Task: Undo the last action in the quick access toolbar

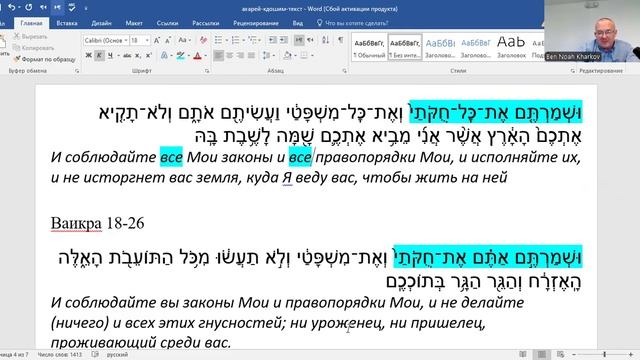Action: [x=11, y=7]
